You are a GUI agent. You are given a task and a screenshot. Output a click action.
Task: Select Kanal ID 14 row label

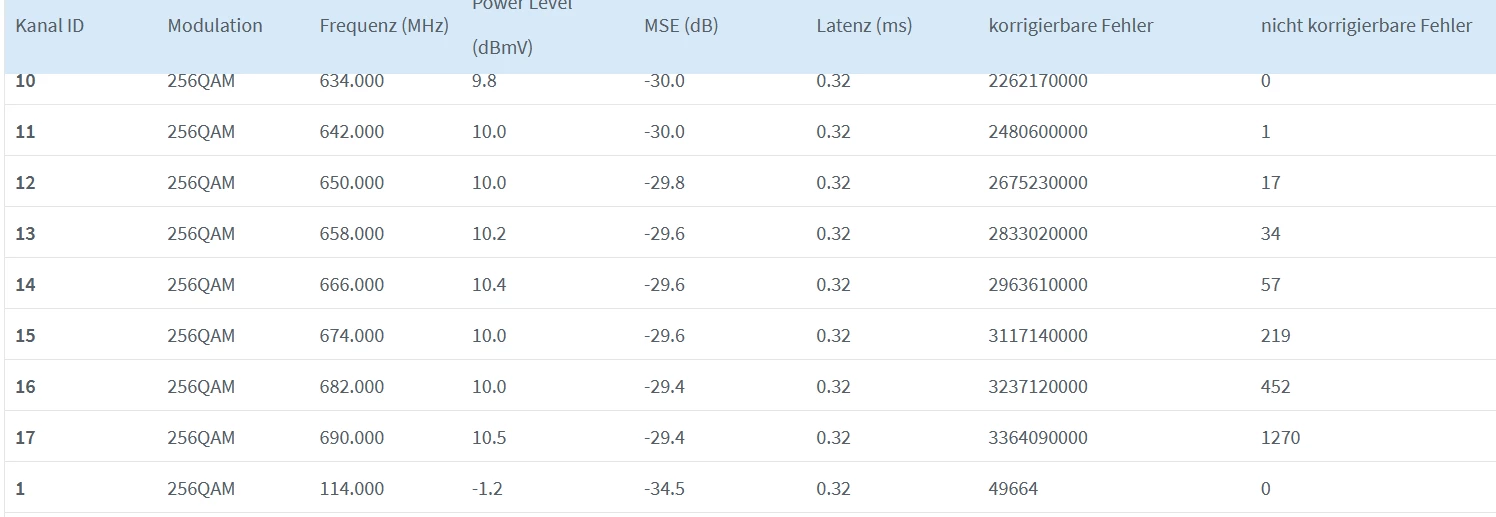(x=25, y=285)
